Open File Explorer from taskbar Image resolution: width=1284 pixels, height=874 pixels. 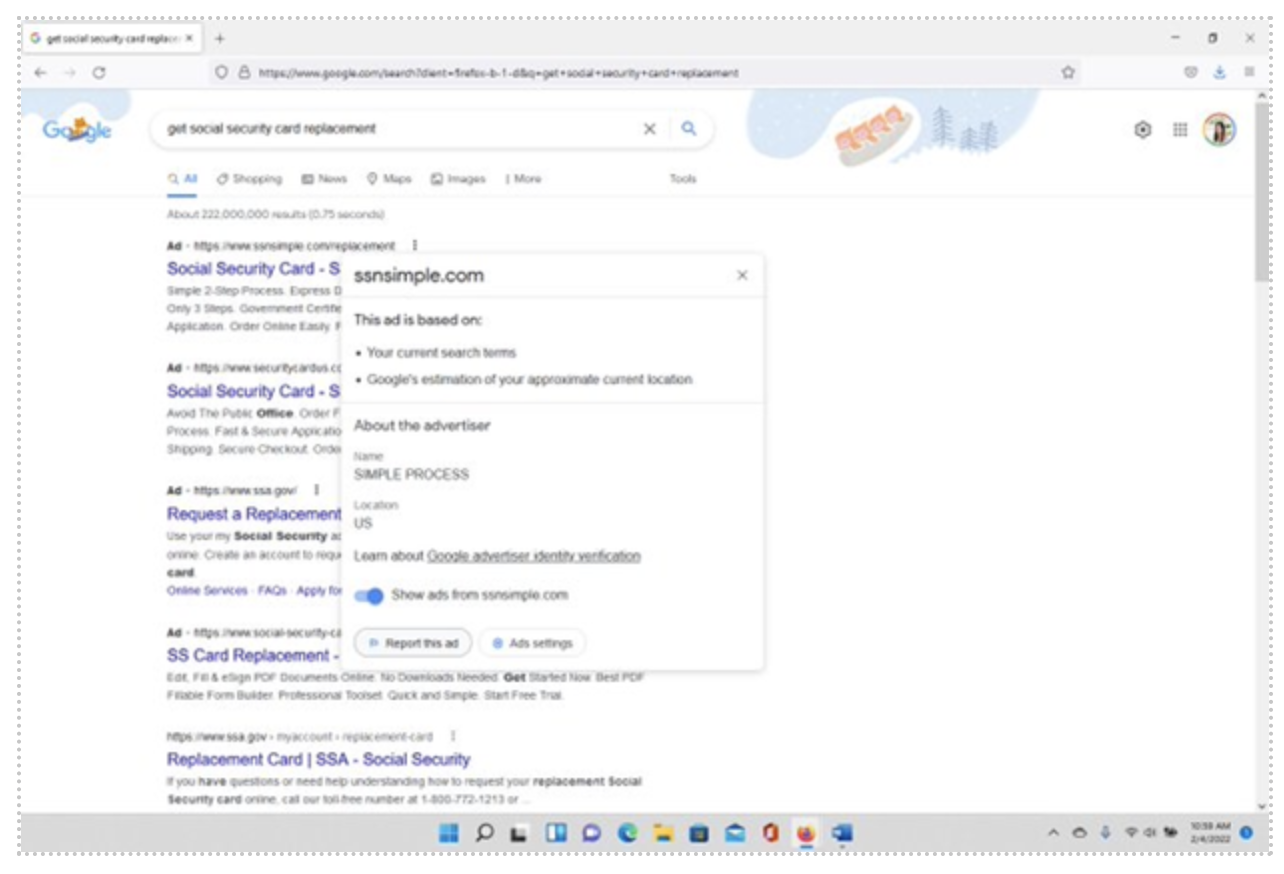click(x=662, y=833)
